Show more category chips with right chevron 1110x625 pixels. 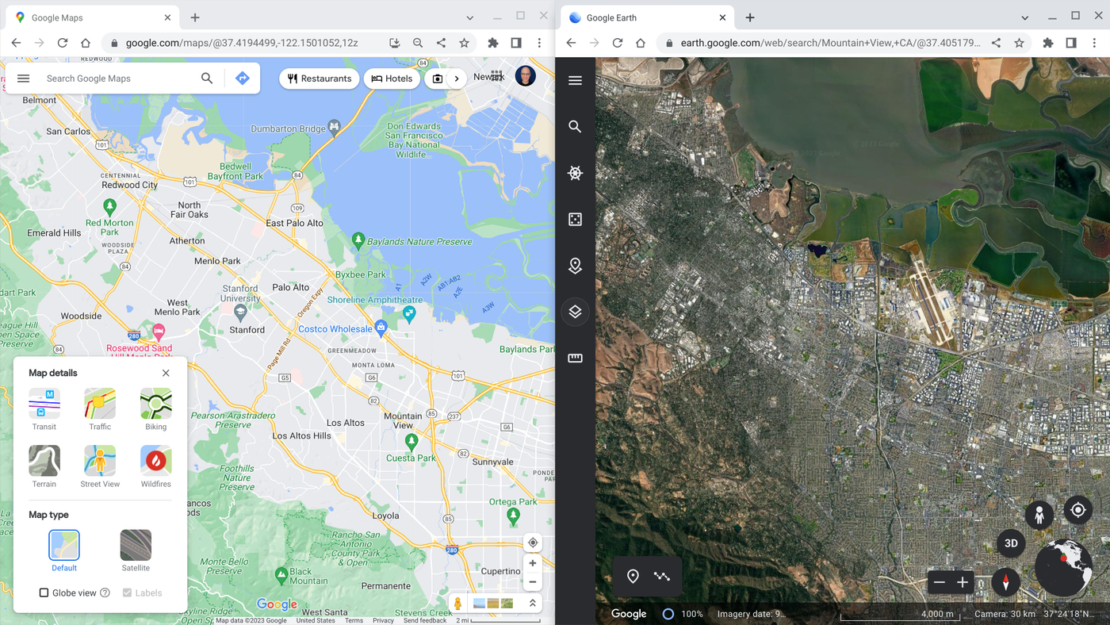click(457, 78)
